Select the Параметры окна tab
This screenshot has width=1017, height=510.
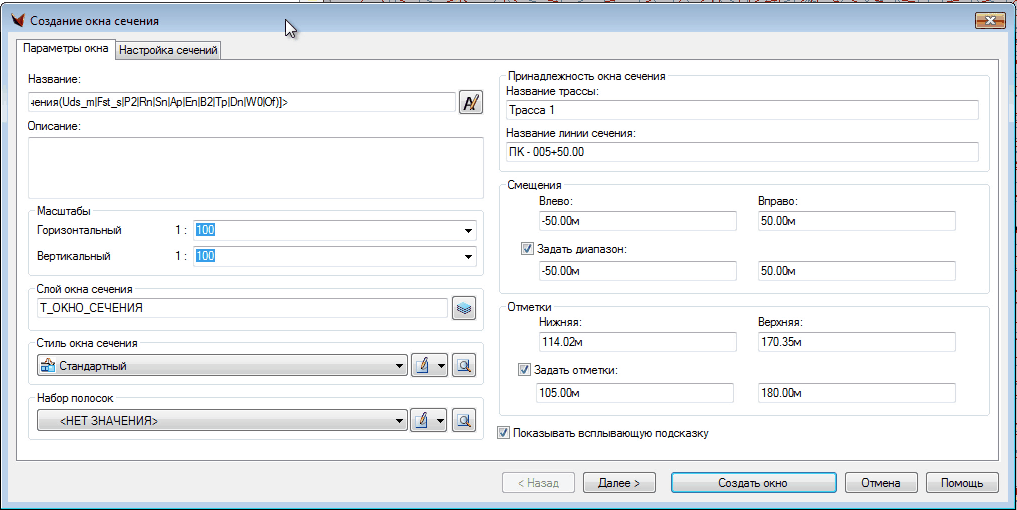tap(66, 49)
